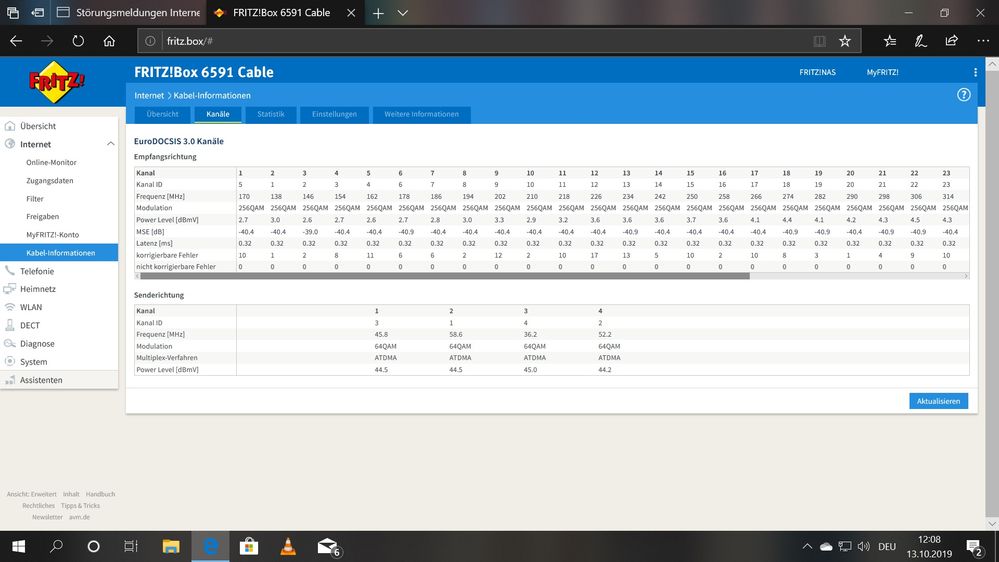Switch to the Statistik tab
This screenshot has height=562, width=999.
(x=271, y=114)
